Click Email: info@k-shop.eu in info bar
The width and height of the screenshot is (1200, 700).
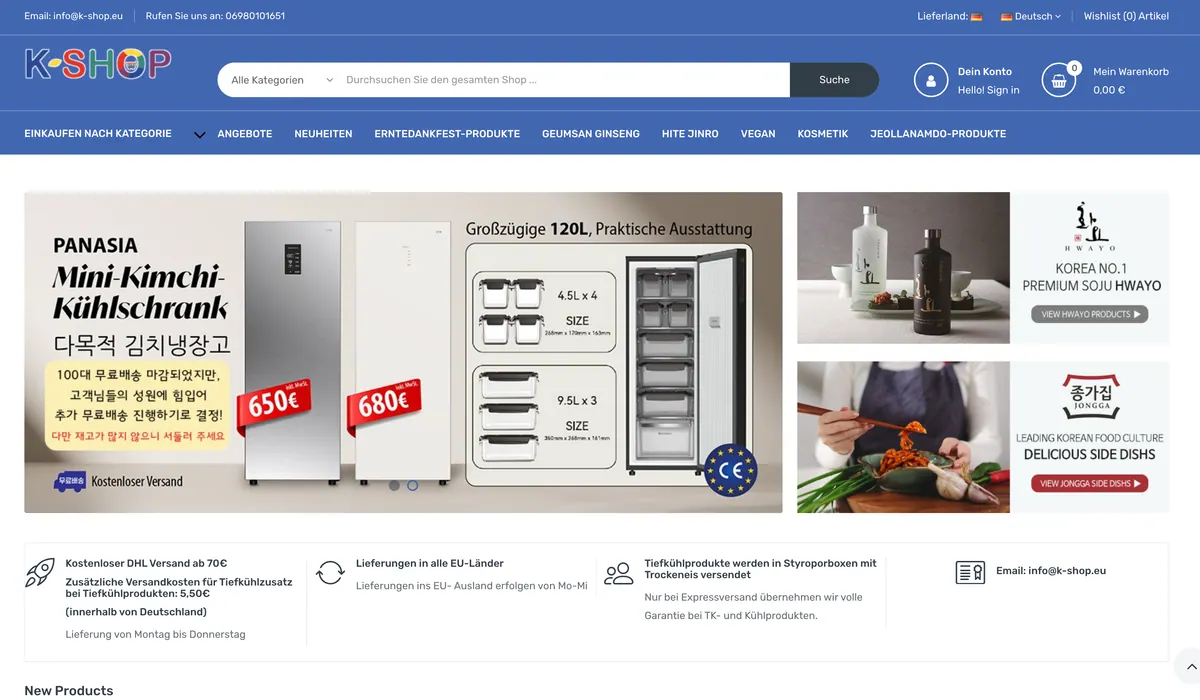point(1051,571)
